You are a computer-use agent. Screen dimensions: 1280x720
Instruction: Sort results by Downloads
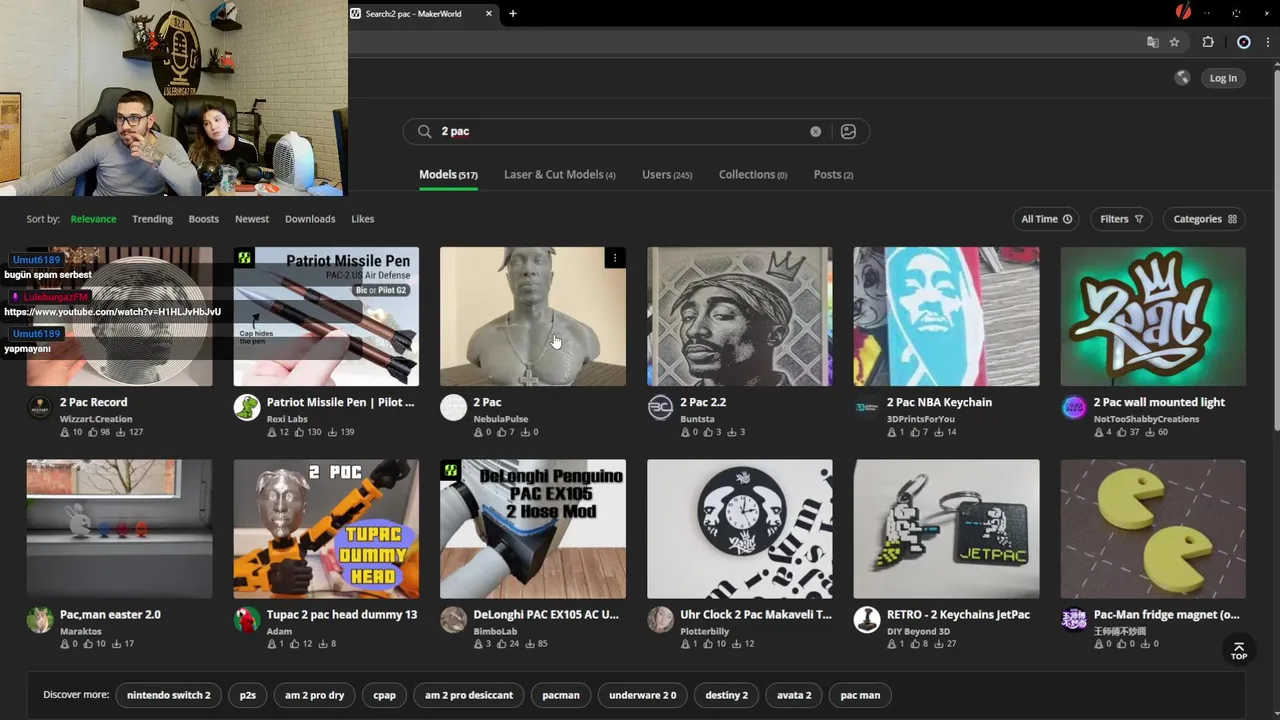click(x=310, y=219)
